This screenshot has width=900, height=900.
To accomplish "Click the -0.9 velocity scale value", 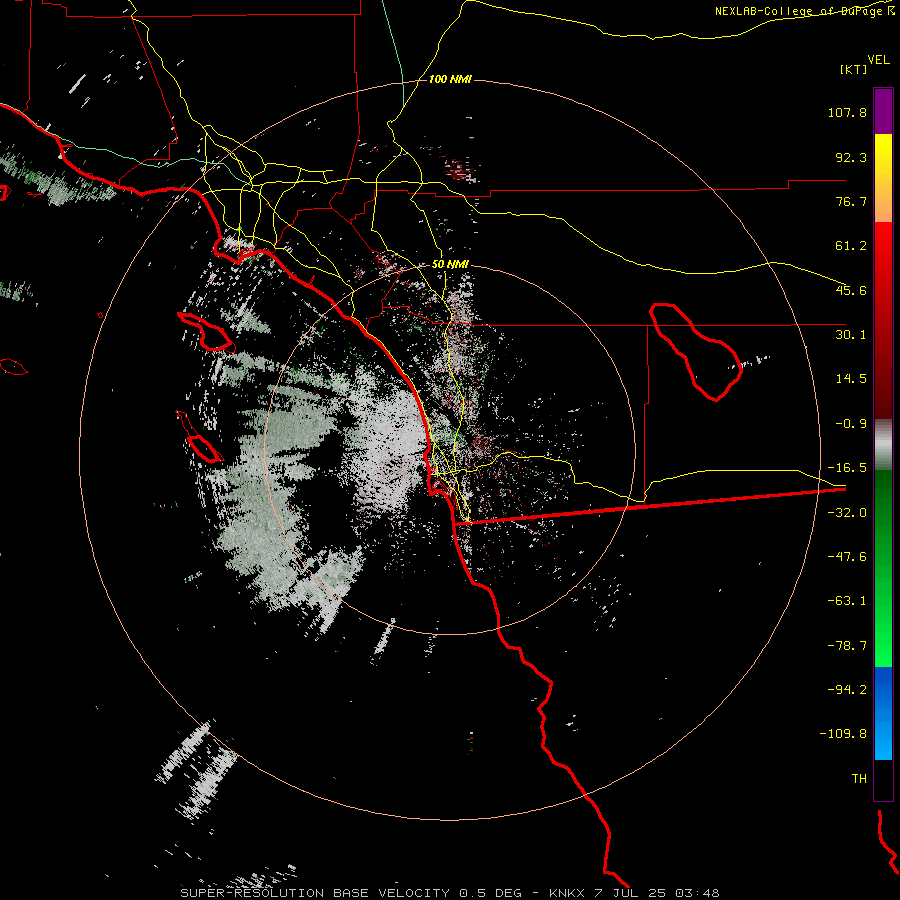I will click(851, 424).
